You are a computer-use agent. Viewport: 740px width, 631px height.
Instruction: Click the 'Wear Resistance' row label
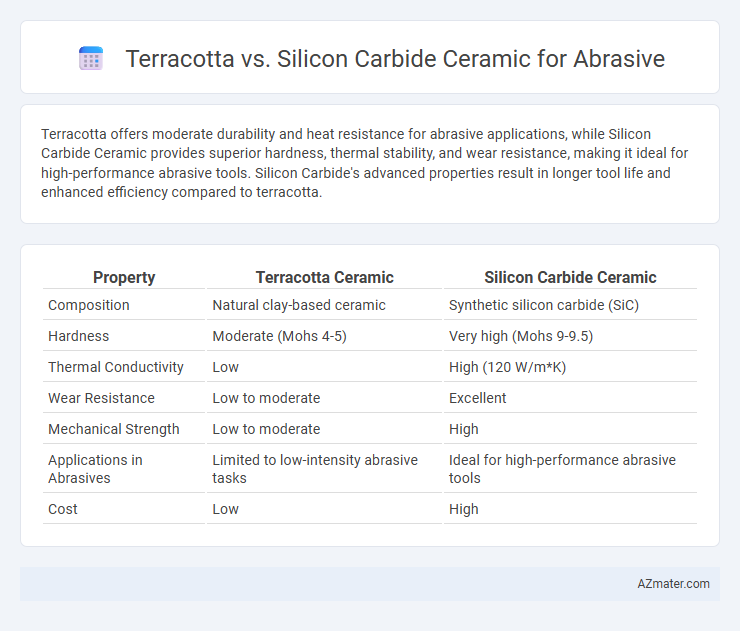(x=101, y=398)
